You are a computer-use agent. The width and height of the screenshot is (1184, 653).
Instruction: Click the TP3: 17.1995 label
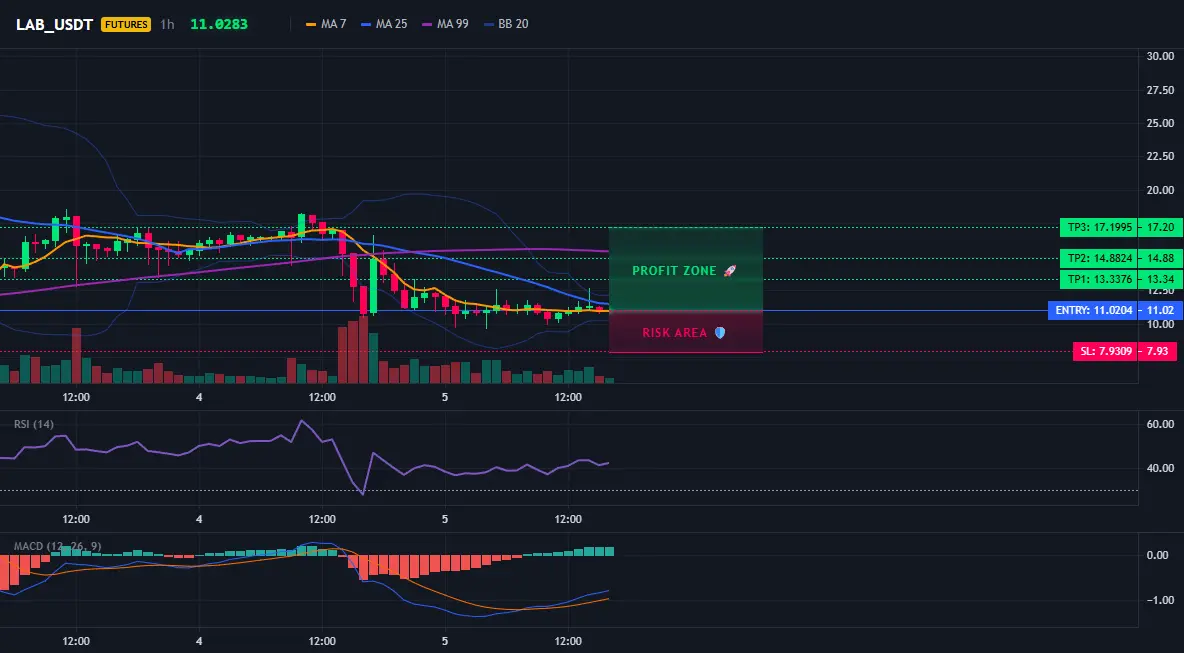tap(1099, 227)
